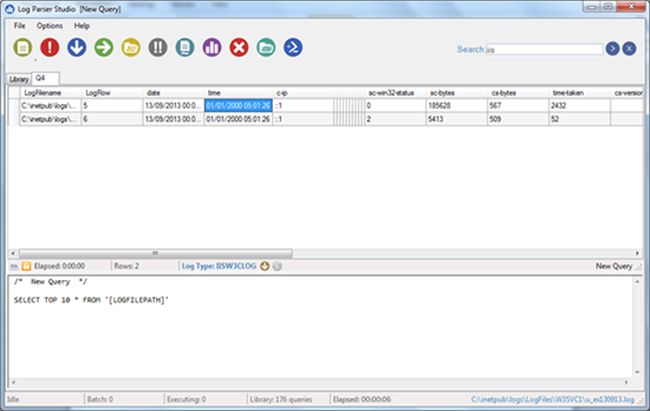Click the log file path link in status bar
The image size is (650, 411).
tap(553, 399)
